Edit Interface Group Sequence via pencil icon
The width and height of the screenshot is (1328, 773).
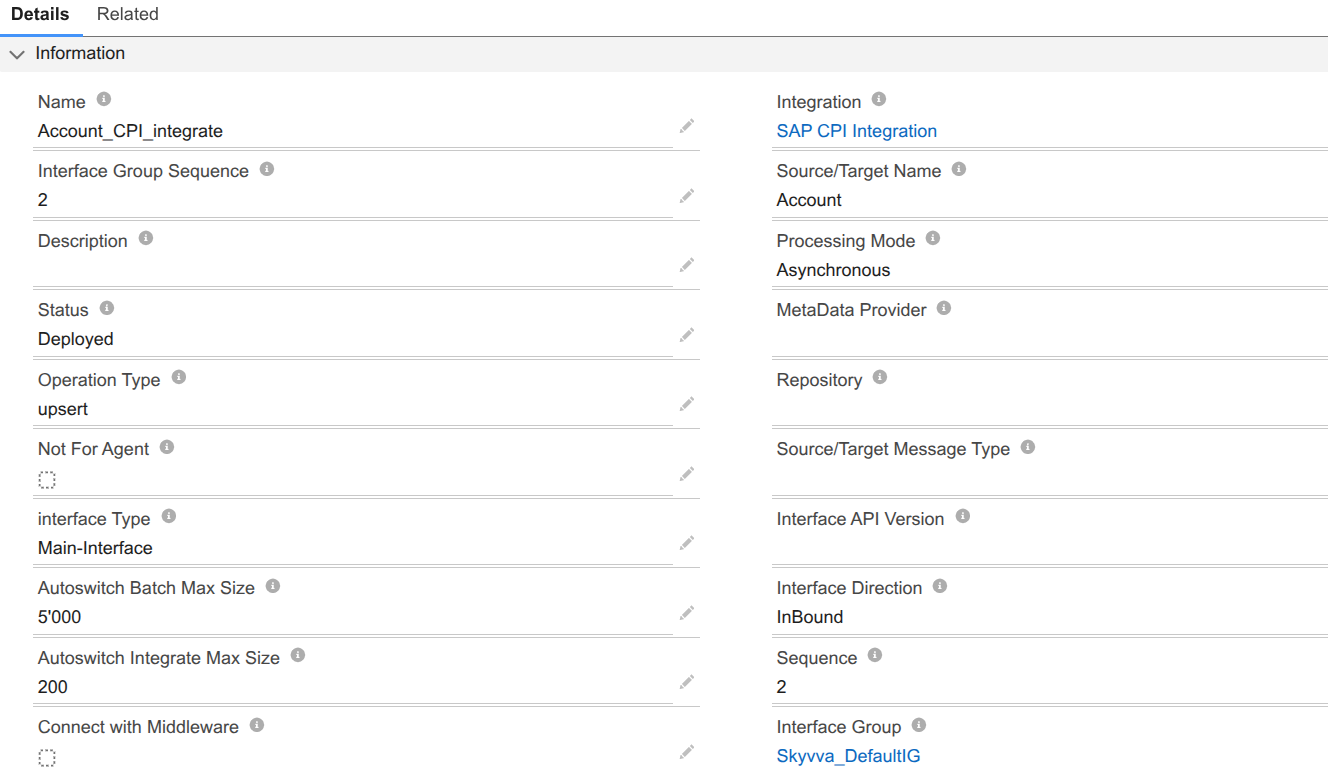point(687,196)
